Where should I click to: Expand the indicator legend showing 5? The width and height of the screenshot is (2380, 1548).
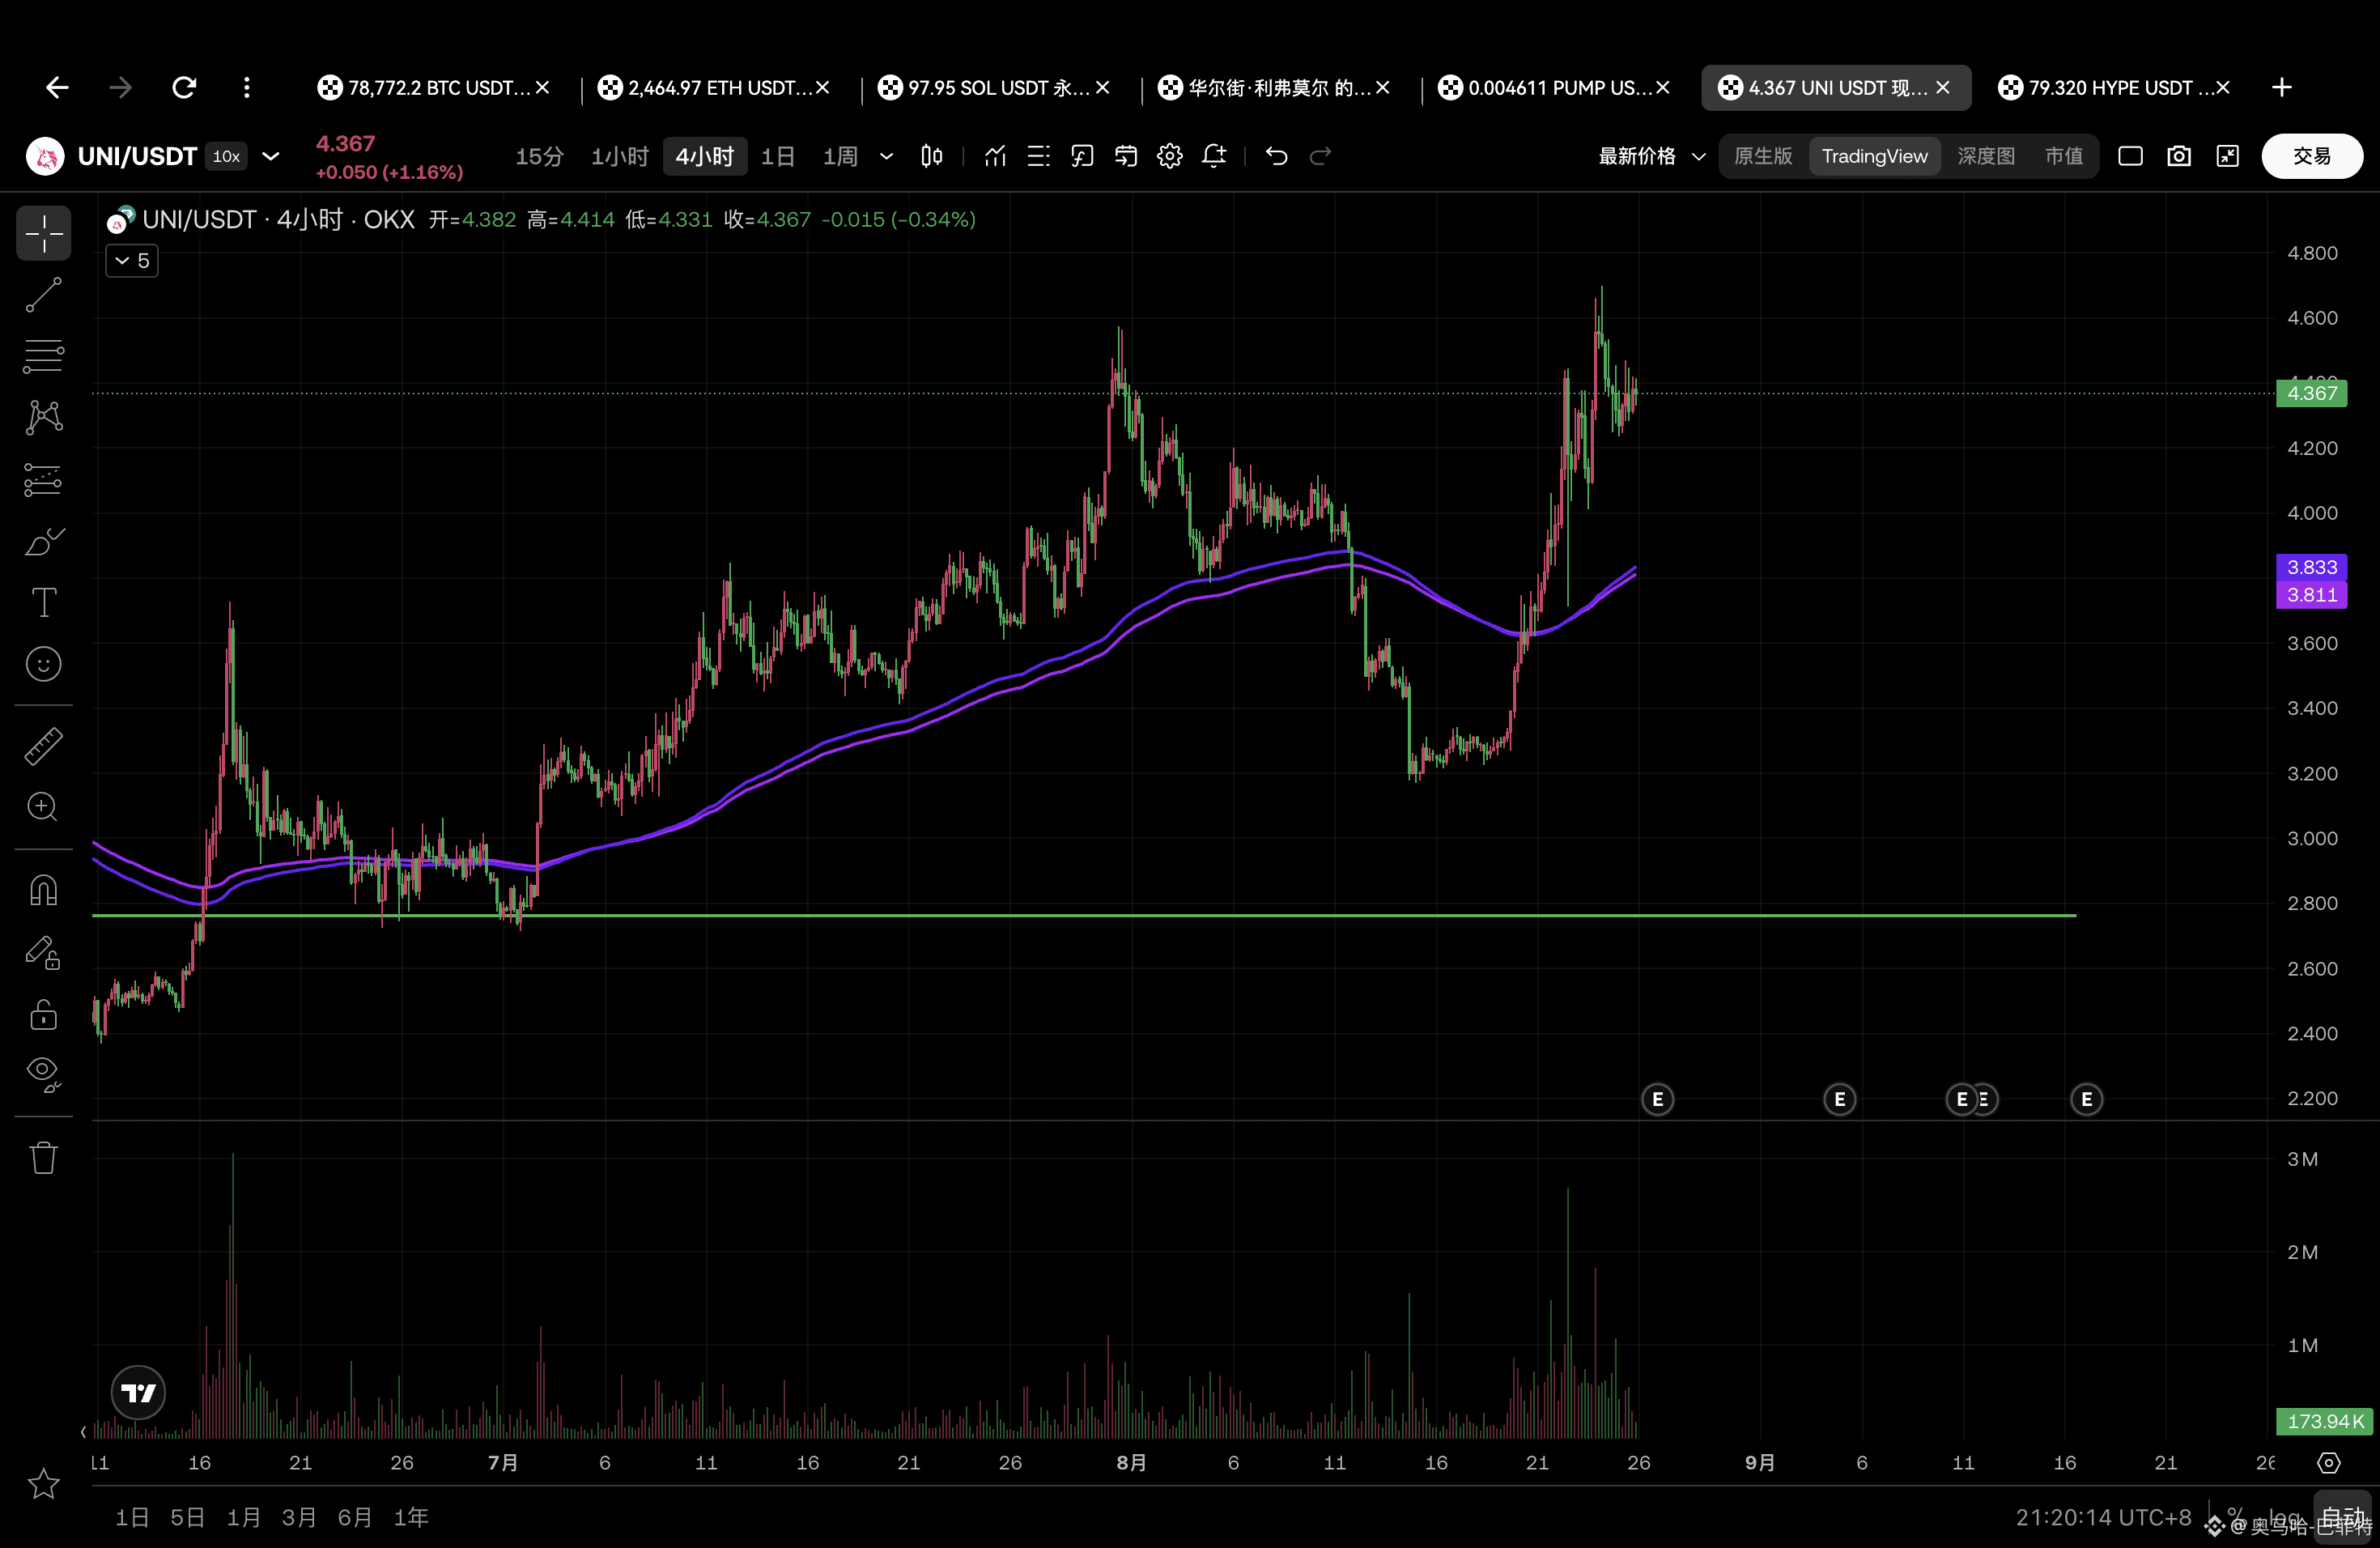[x=132, y=261]
